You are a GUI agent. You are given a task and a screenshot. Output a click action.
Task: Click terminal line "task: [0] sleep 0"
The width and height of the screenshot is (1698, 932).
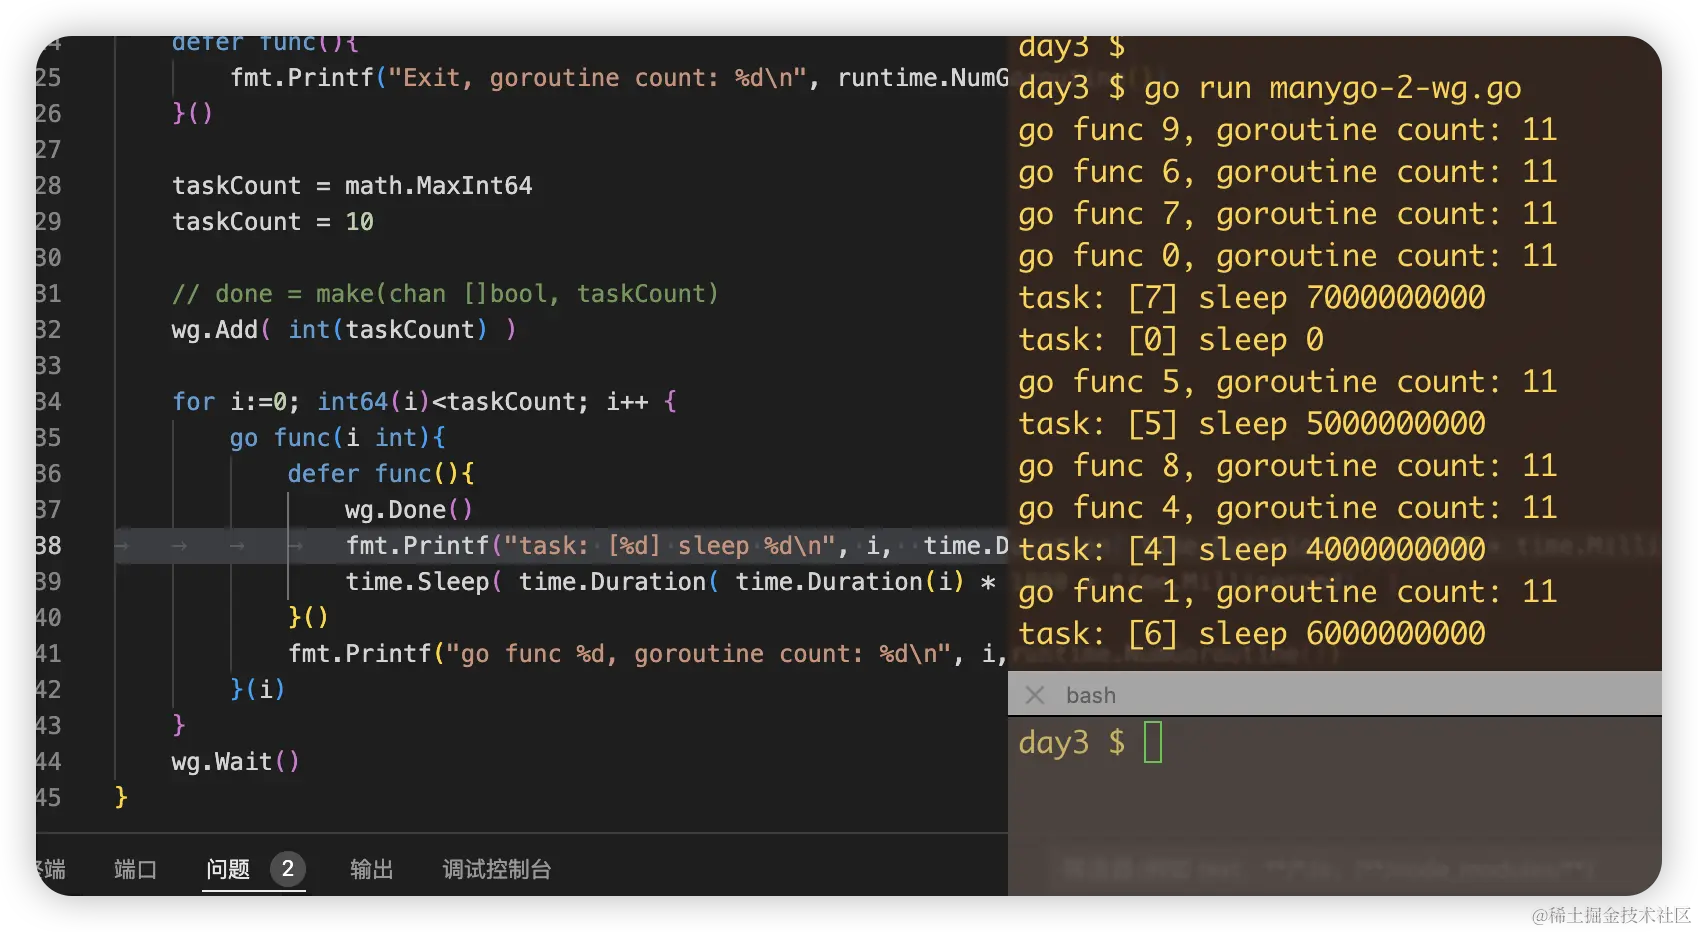[1171, 340]
